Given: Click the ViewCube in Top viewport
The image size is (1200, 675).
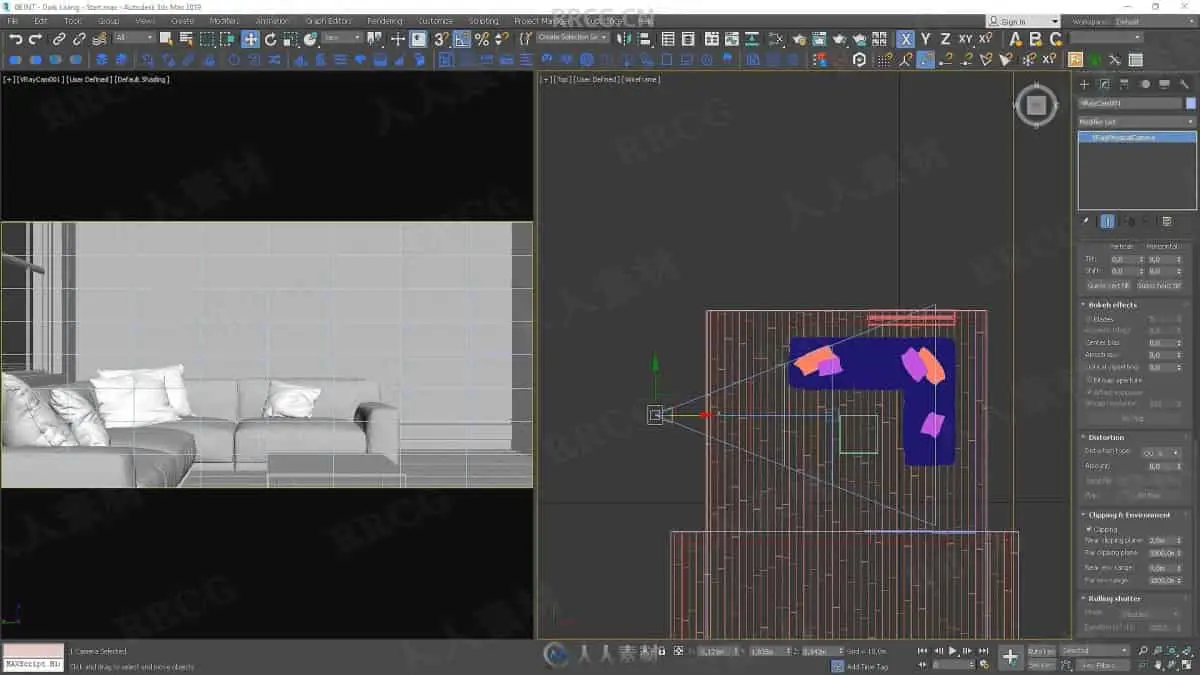Looking at the screenshot, I should 1036,105.
